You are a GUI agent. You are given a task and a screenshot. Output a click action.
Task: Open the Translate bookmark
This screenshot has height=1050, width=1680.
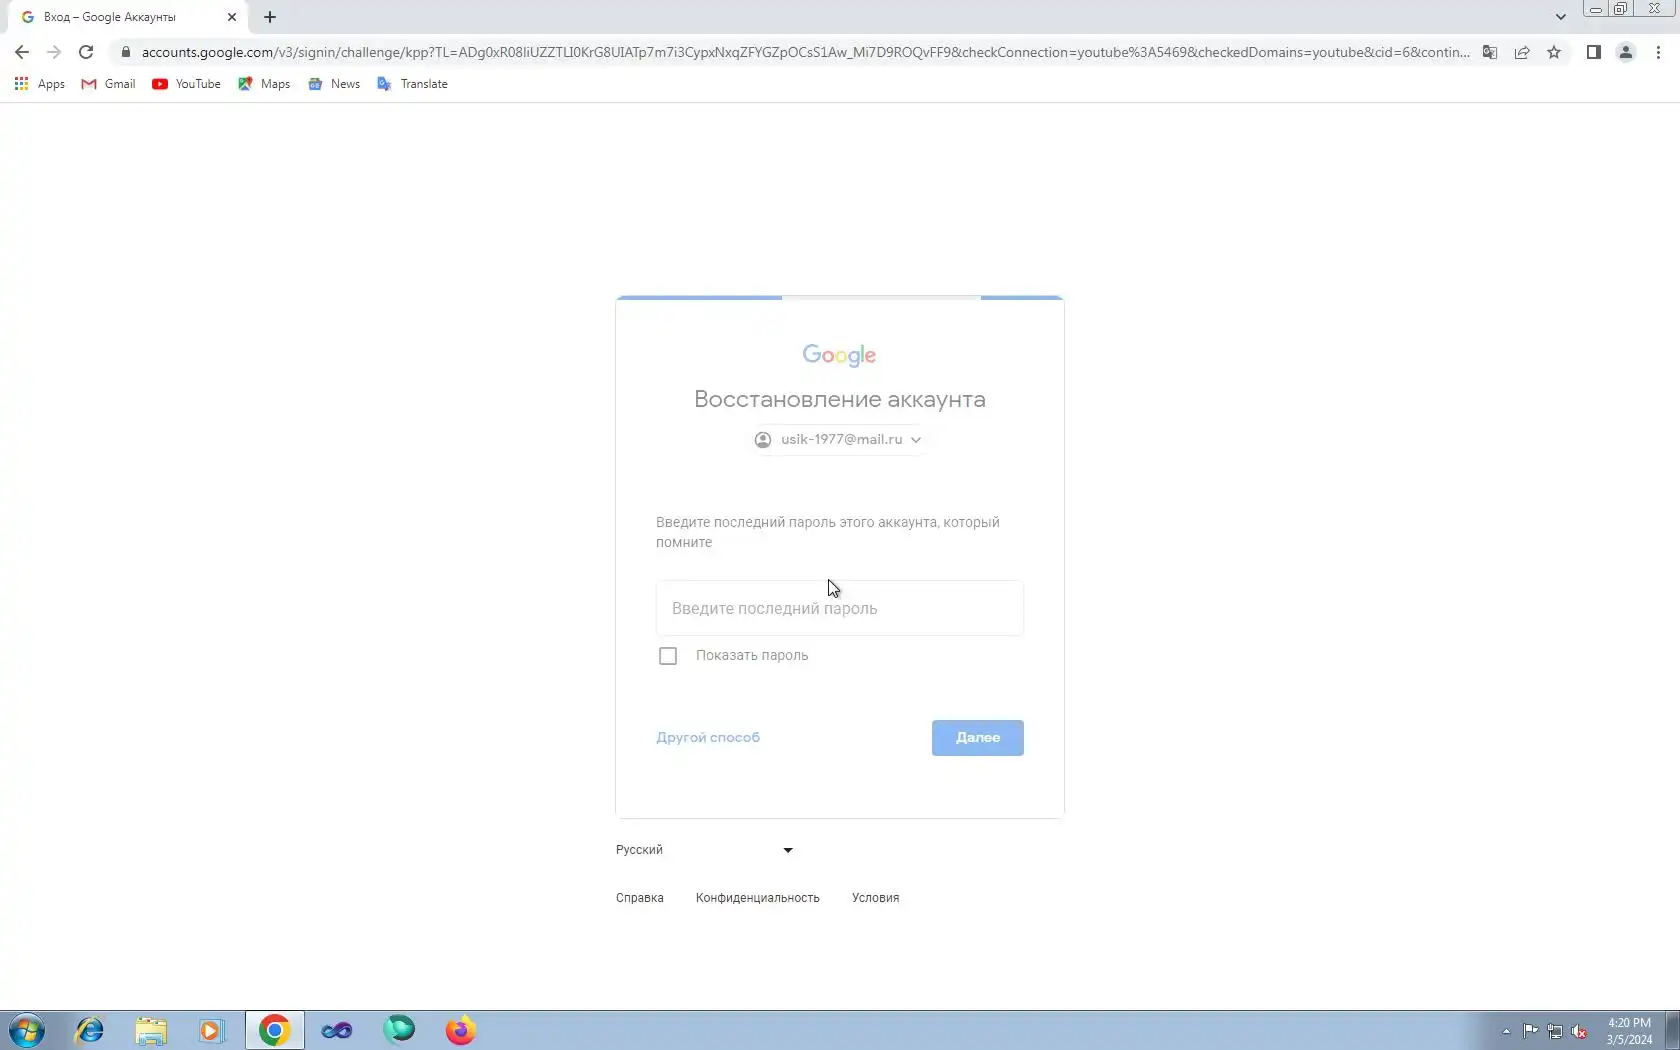pos(412,84)
